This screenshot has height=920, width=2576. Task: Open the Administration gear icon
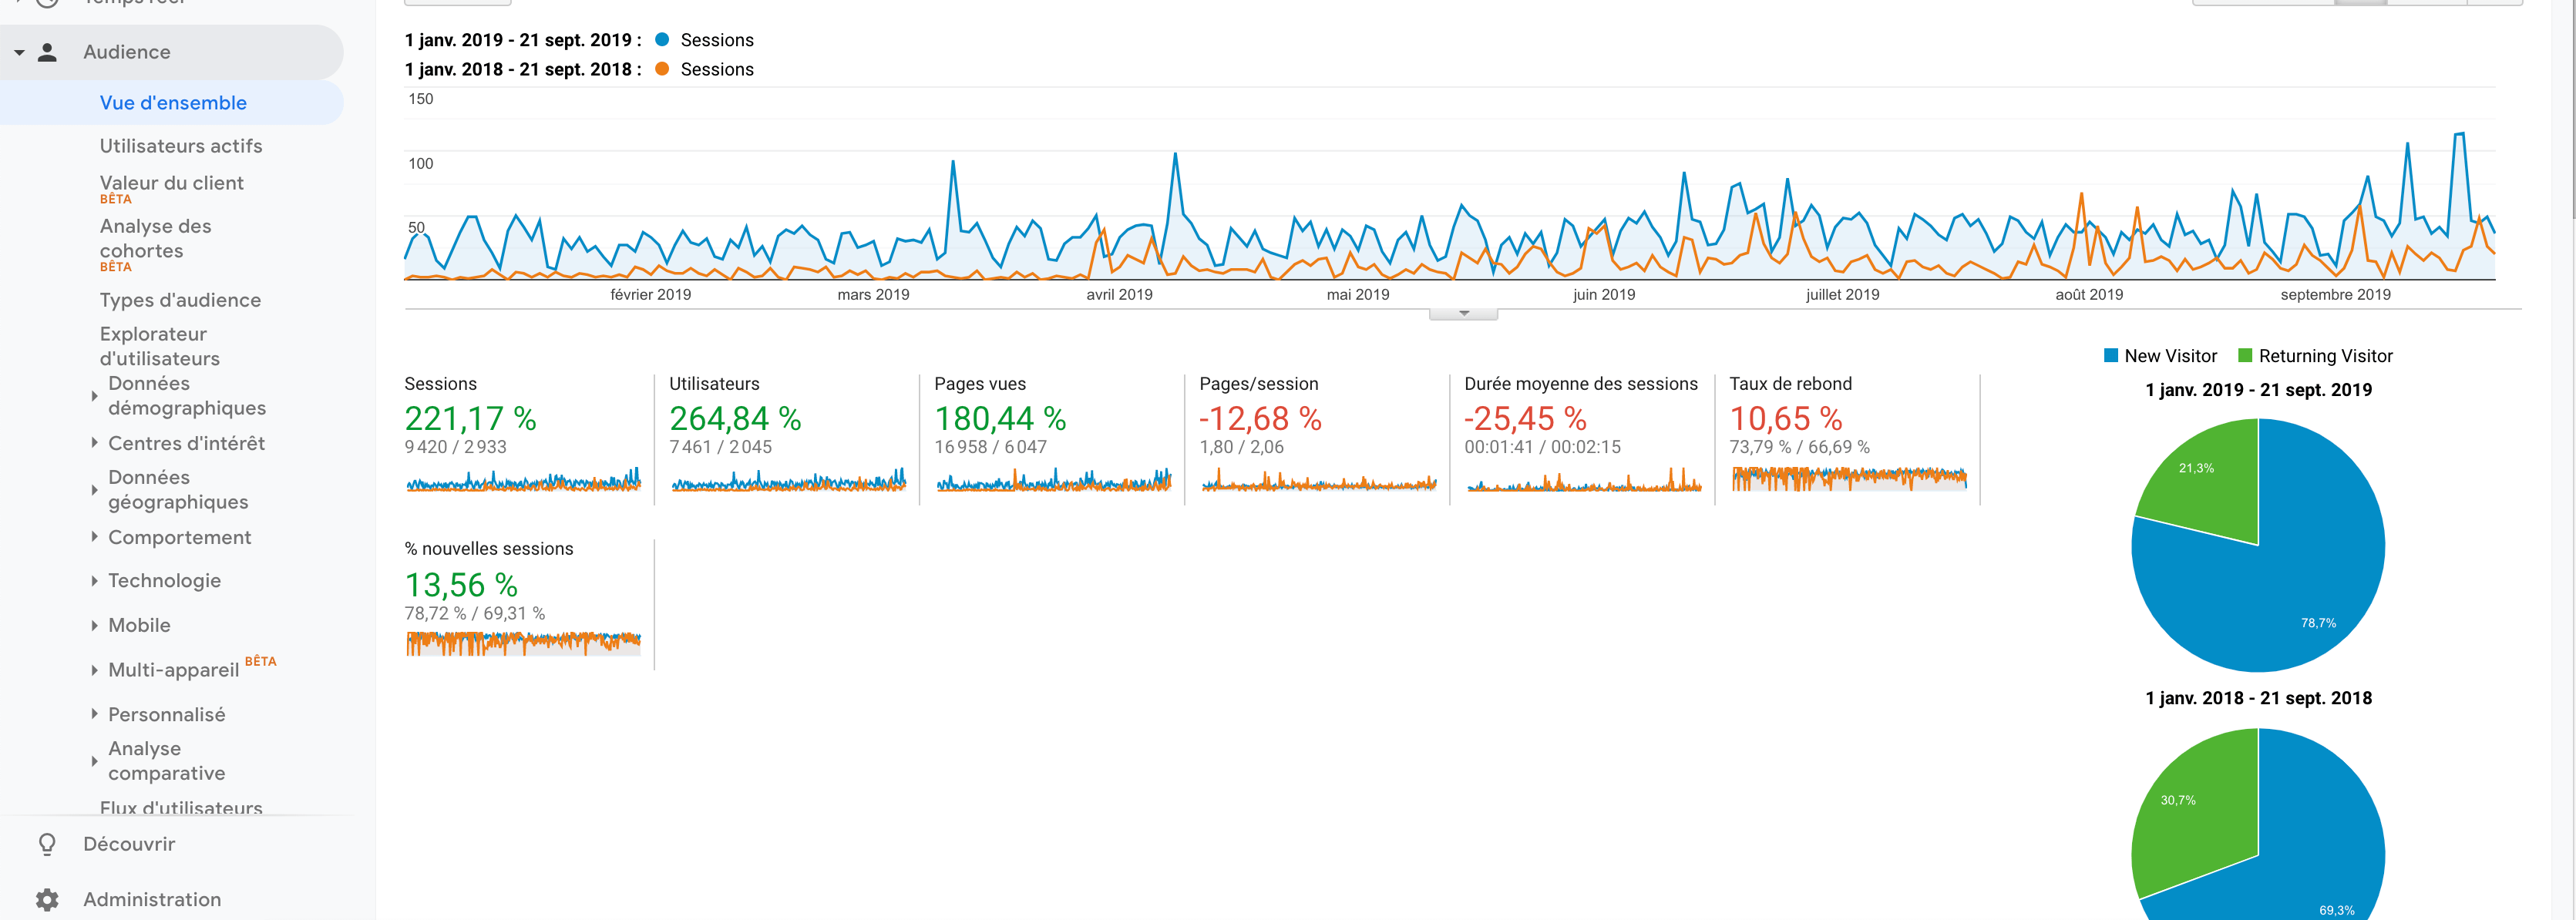click(x=47, y=899)
